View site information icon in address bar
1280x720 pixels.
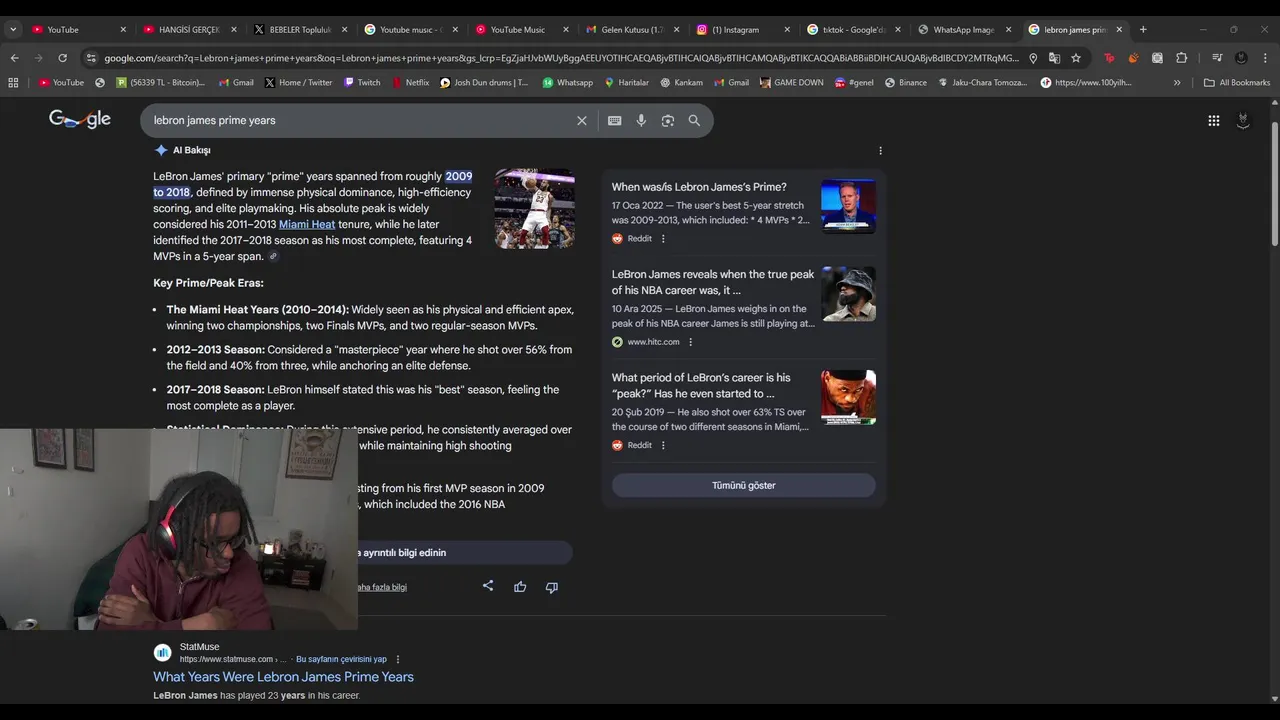click(92, 58)
